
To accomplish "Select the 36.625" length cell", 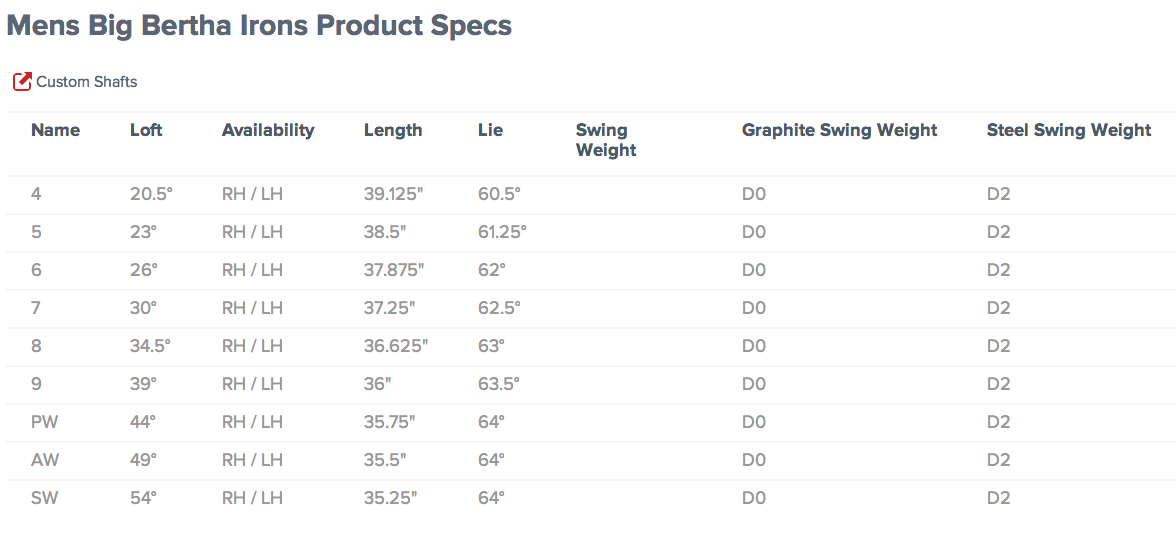I will tap(396, 346).
